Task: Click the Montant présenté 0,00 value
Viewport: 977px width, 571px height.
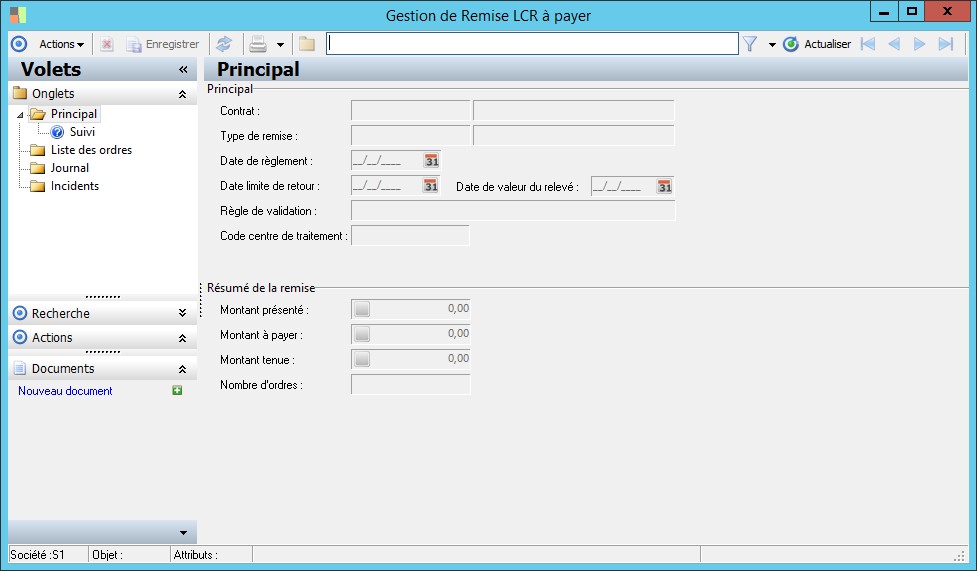Action: [x=458, y=309]
